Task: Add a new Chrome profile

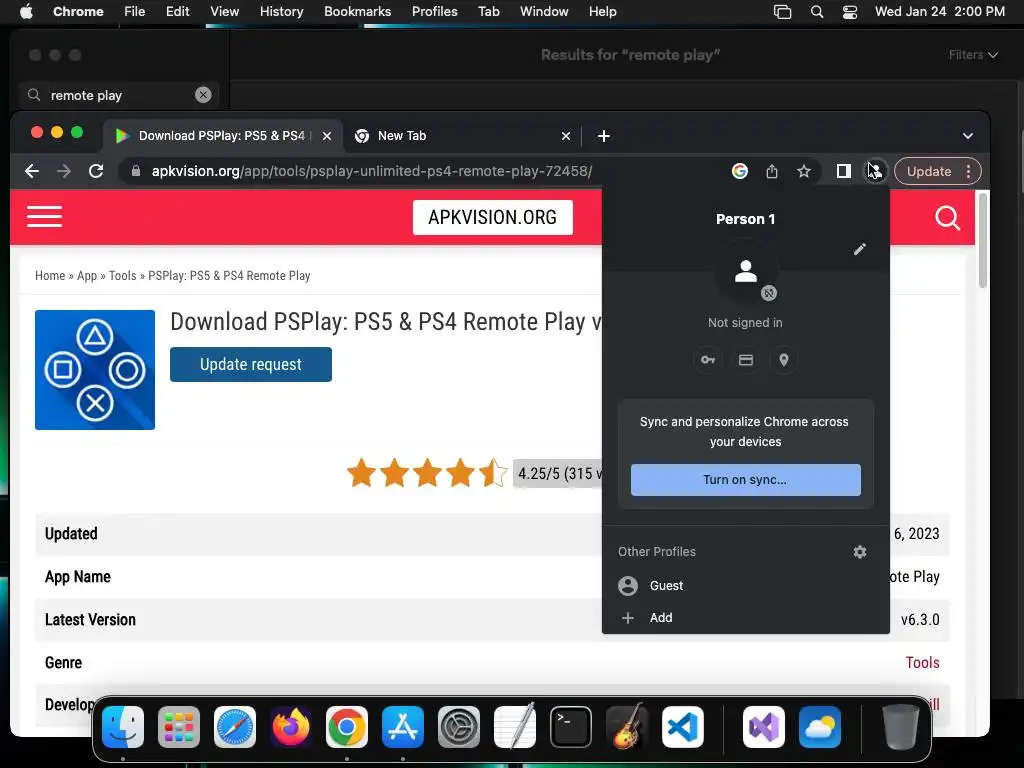Action: [x=745, y=618]
